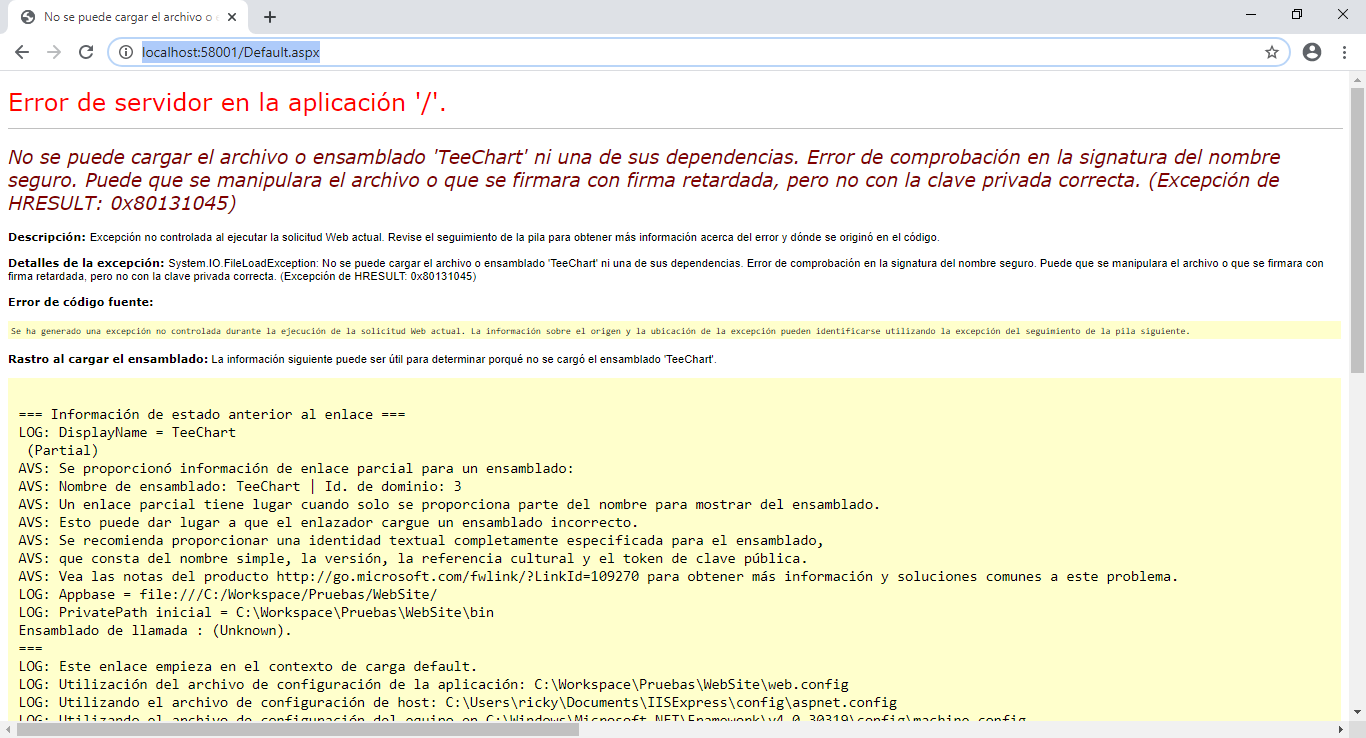
Task: Click the vertical scrollbar thumb
Action: (x=1357, y=230)
